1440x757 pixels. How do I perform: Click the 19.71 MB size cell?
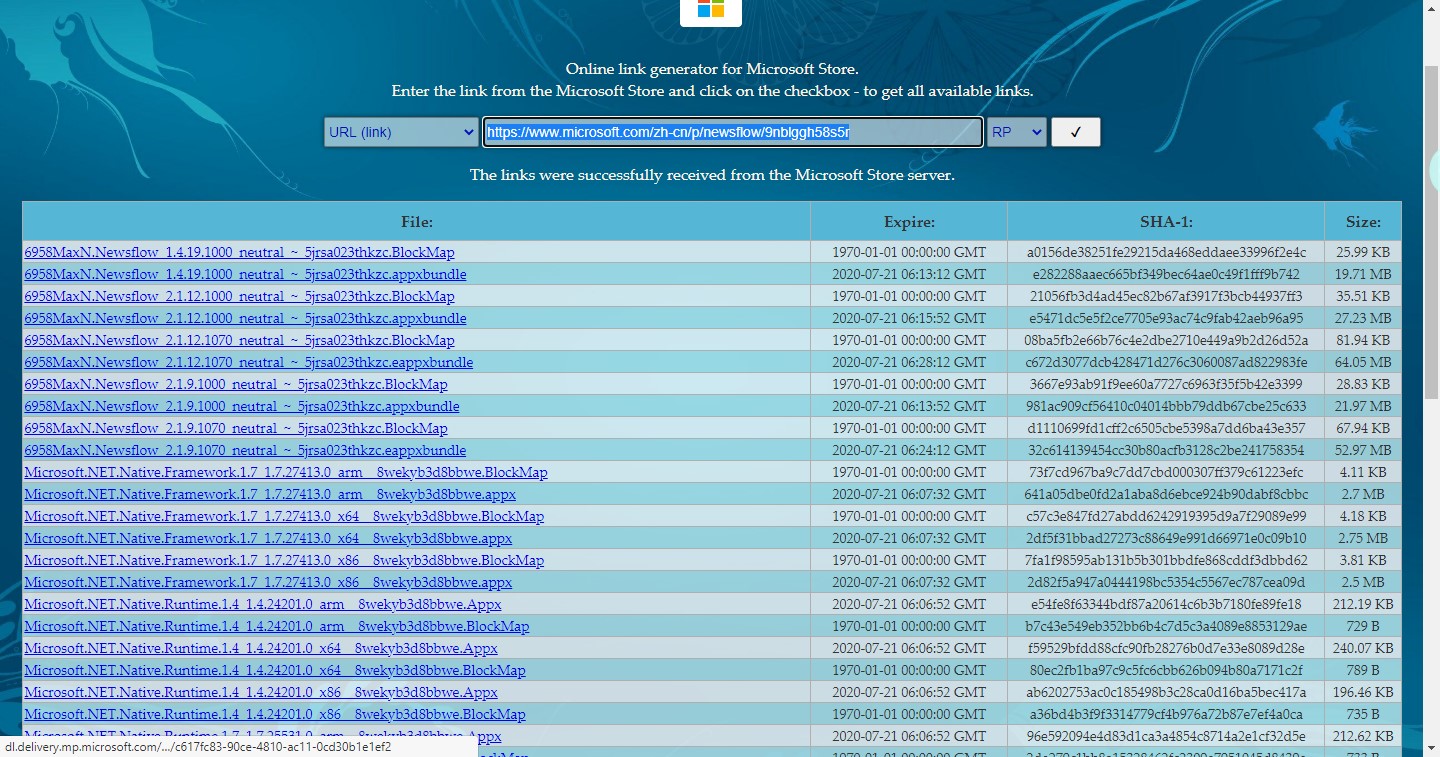click(1363, 274)
